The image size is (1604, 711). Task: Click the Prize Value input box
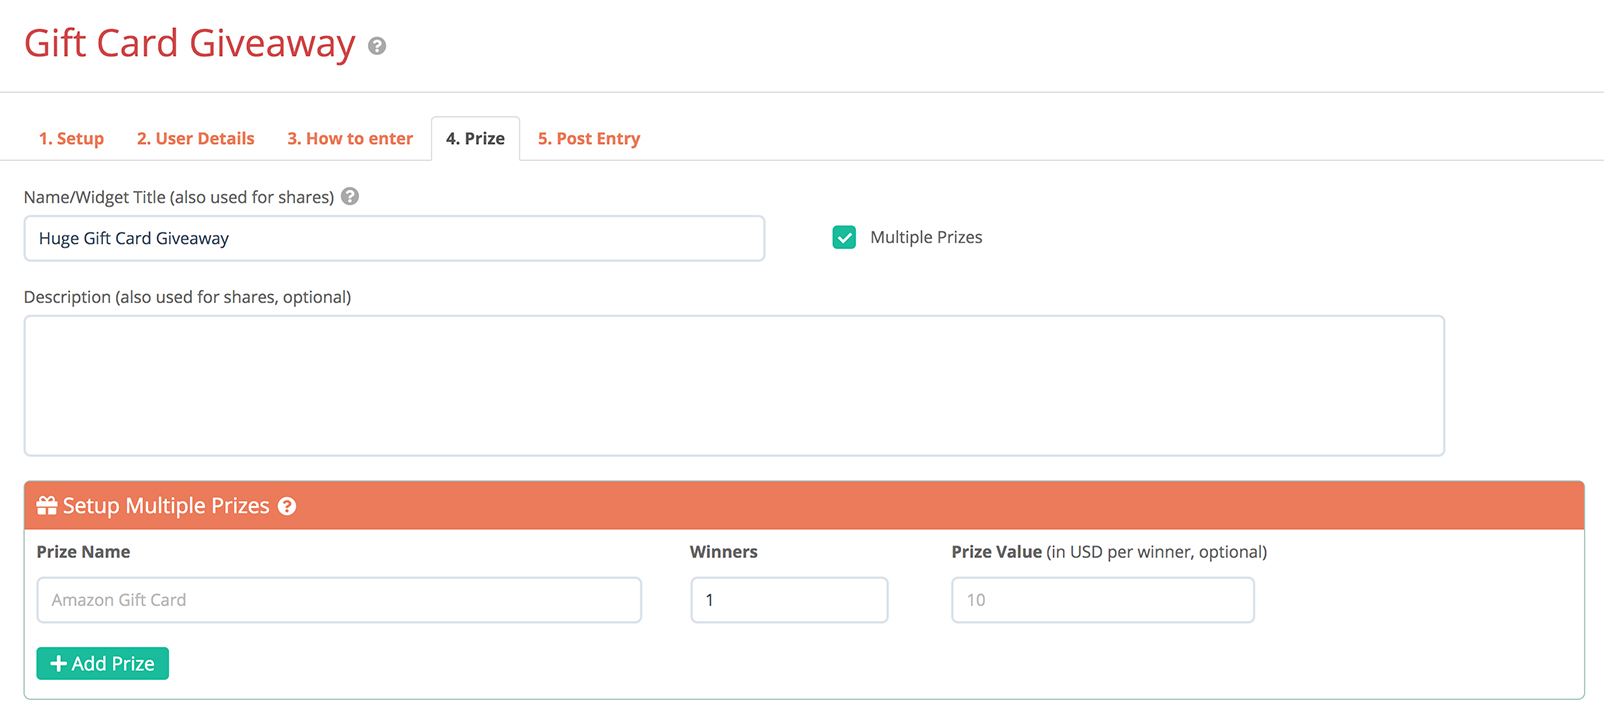[1102, 600]
